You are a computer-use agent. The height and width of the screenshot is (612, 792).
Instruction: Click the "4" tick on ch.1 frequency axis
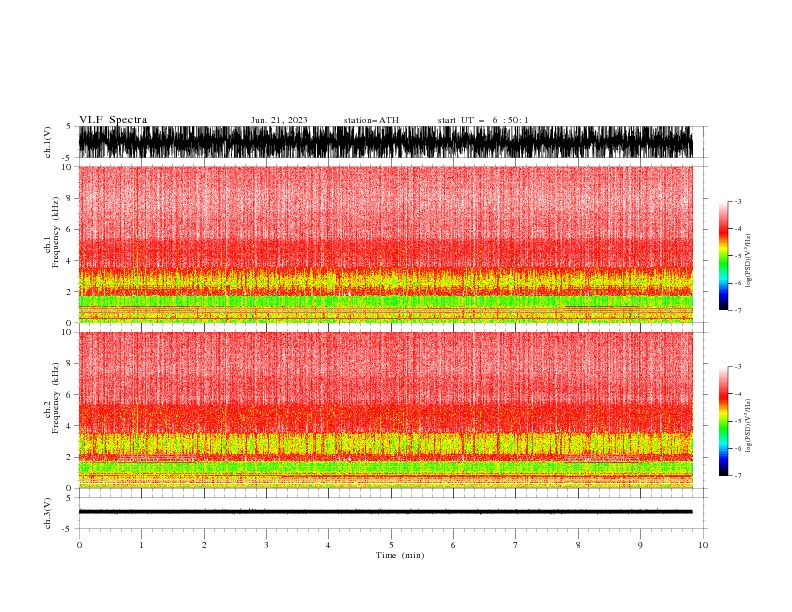pyautogui.click(x=69, y=261)
